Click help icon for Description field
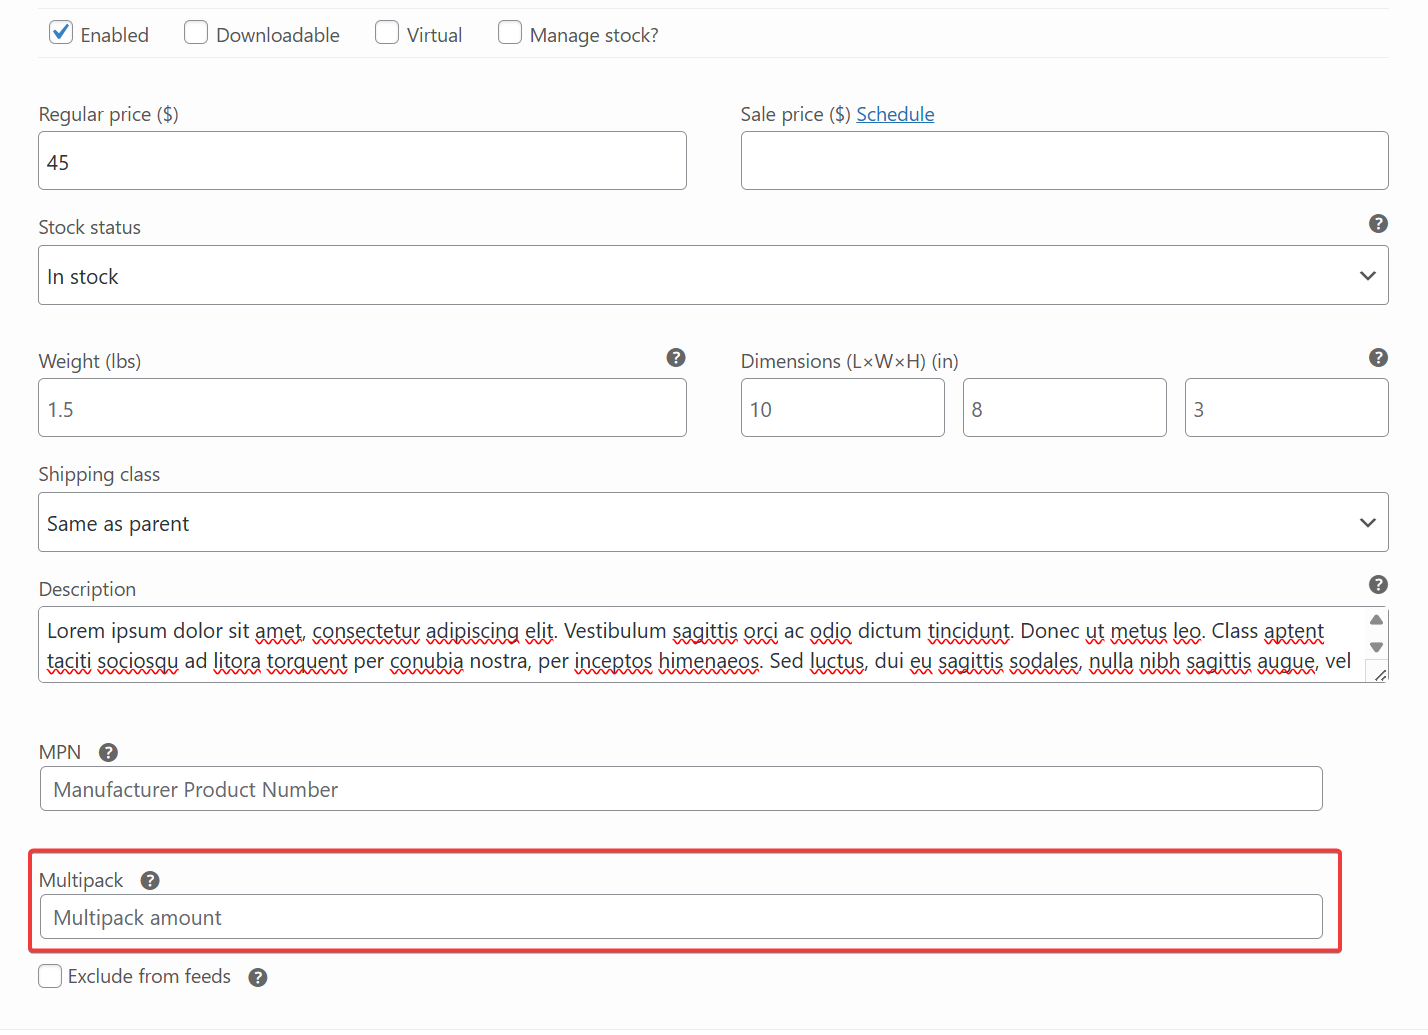The image size is (1428, 1035). coord(1378,585)
